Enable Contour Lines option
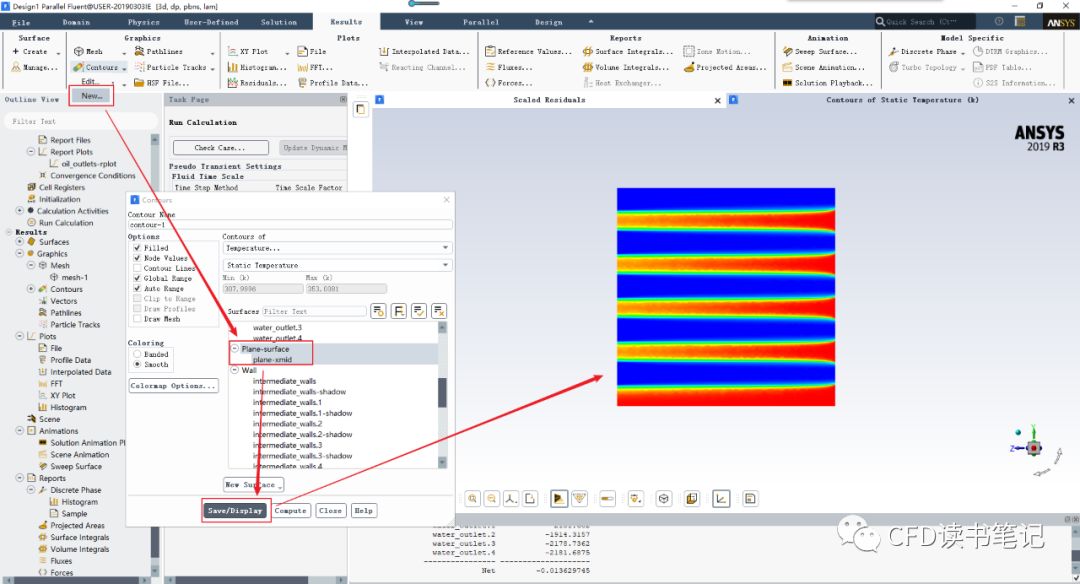 point(137,269)
